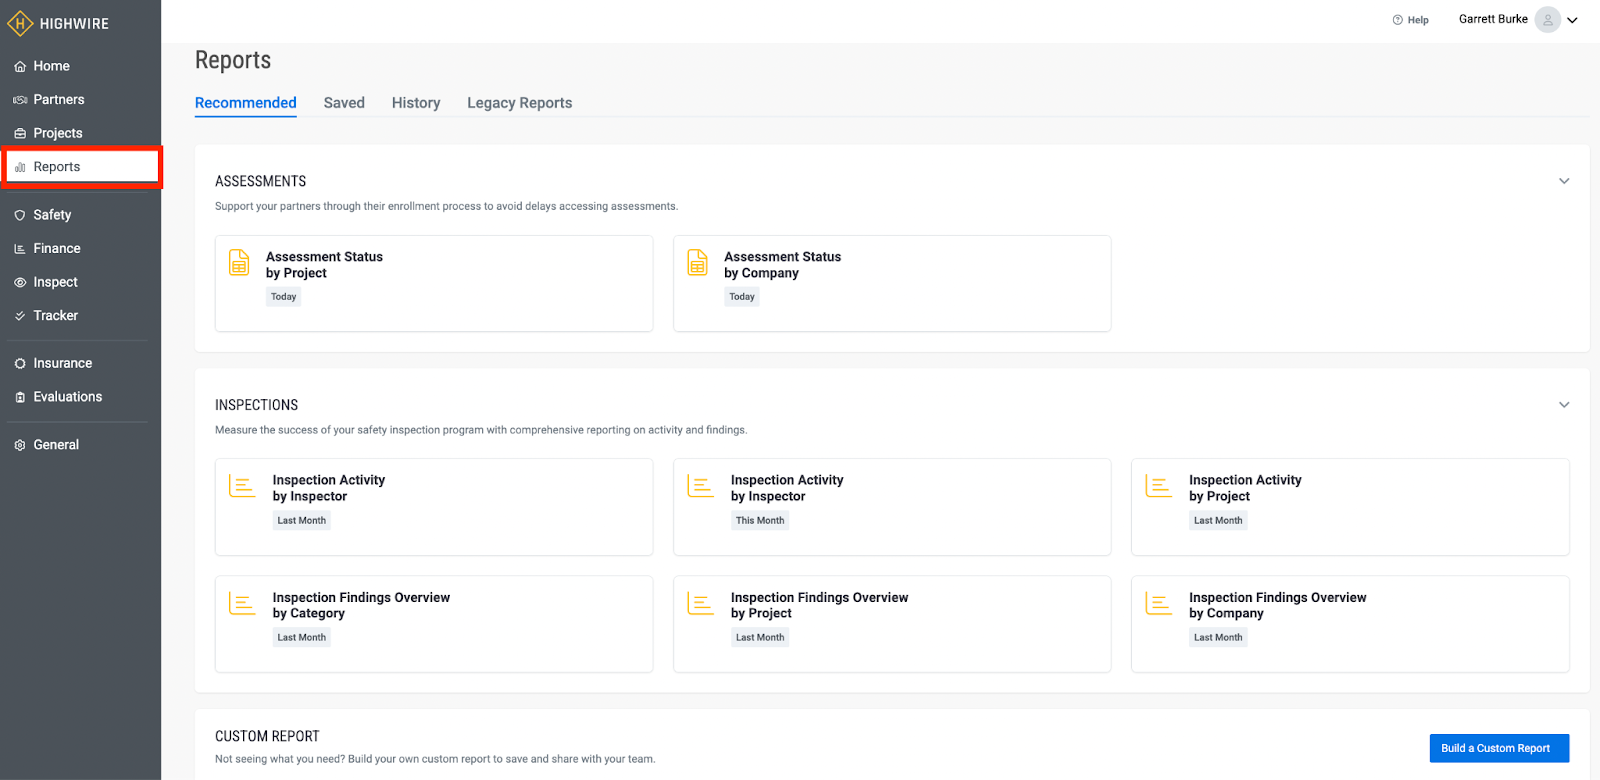Open Assessment Status by Project report
Viewport: 1600px width, 780px height.
pos(434,283)
